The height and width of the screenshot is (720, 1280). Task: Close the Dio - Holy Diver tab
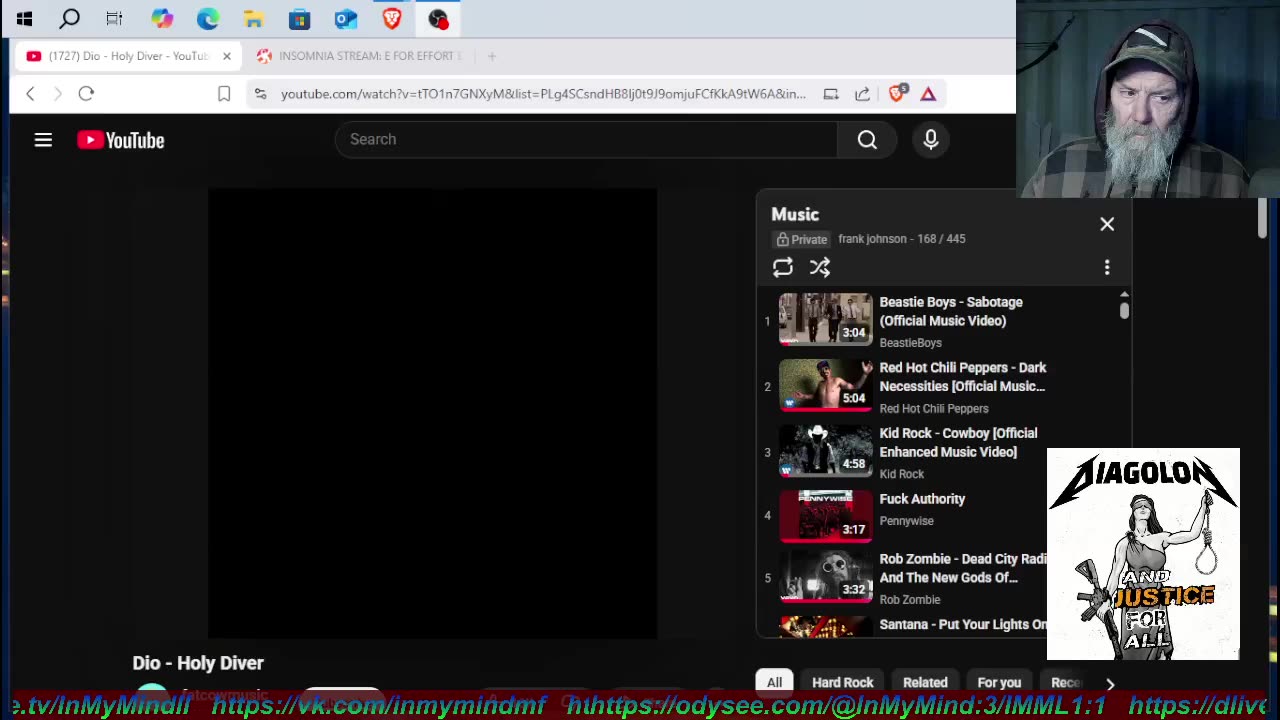pyautogui.click(x=227, y=56)
